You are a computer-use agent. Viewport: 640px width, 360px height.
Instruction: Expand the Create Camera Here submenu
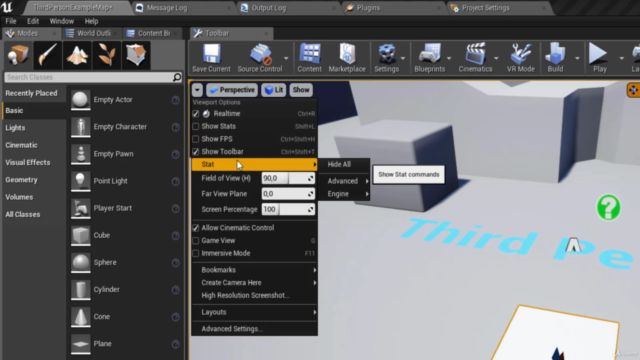click(255, 282)
